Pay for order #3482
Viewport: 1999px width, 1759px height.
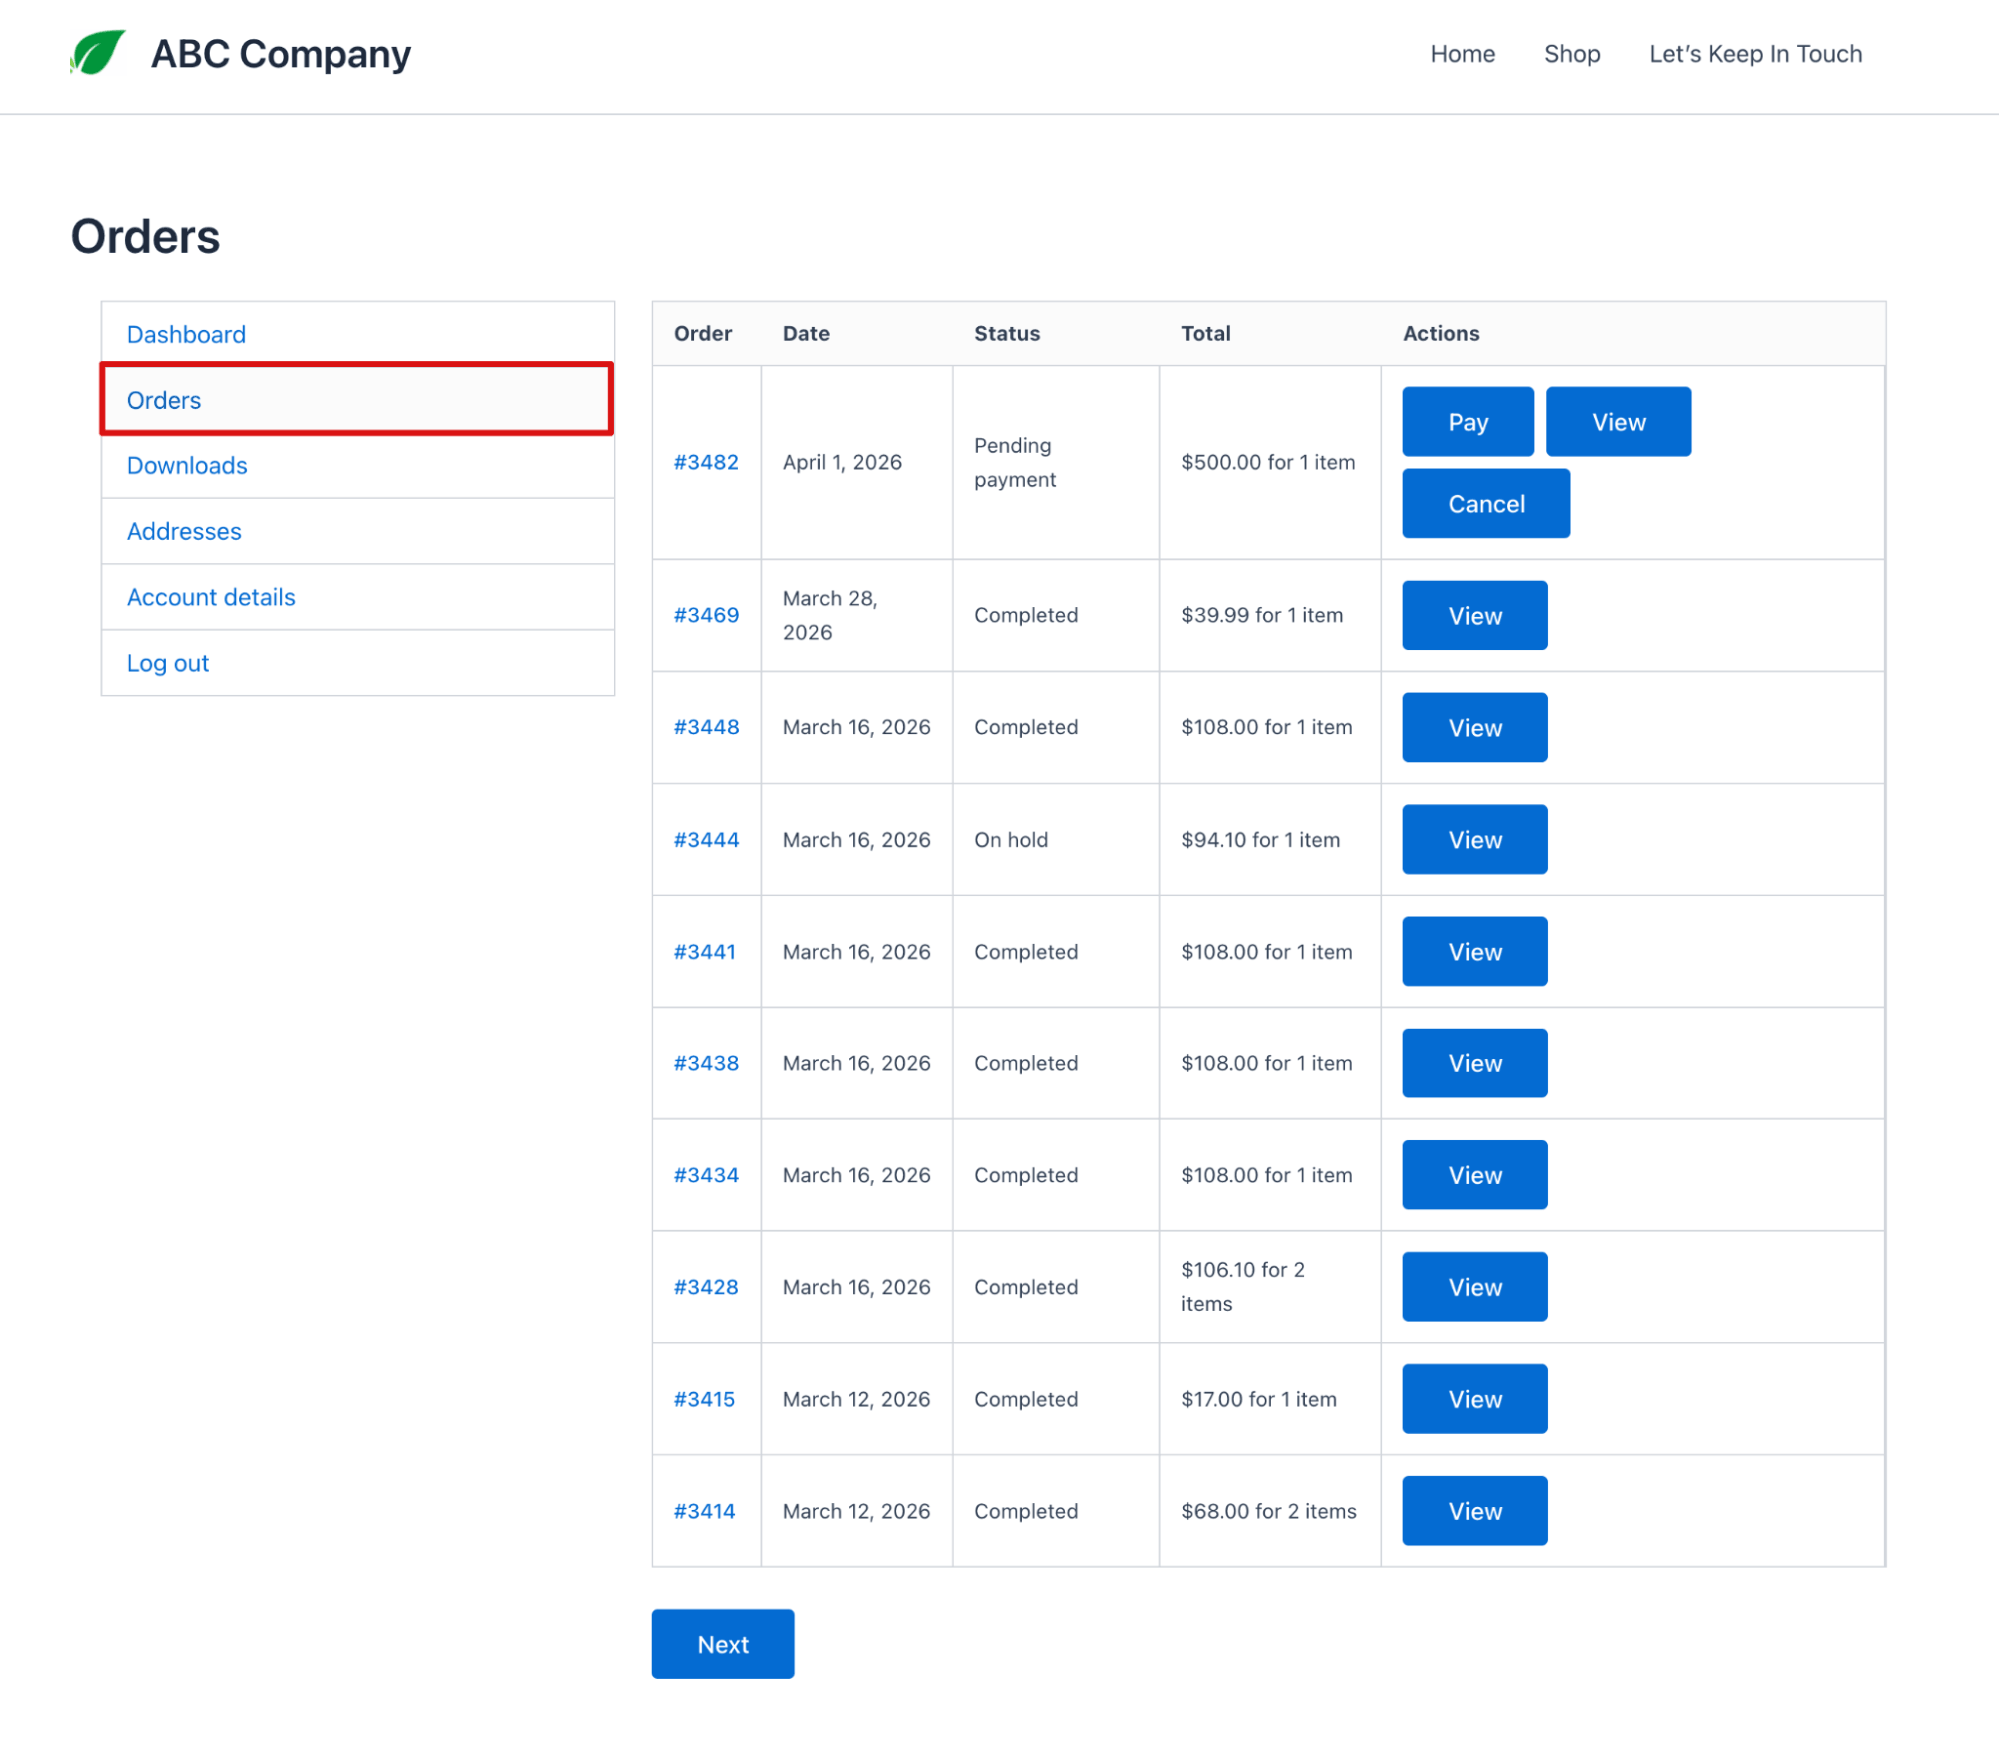click(x=1466, y=421)
